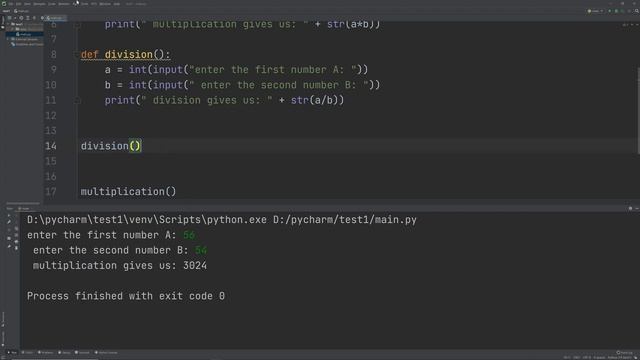The image size is (640, 360).
Task: Click line number 12 in the gutter
Action: [51, 116]
